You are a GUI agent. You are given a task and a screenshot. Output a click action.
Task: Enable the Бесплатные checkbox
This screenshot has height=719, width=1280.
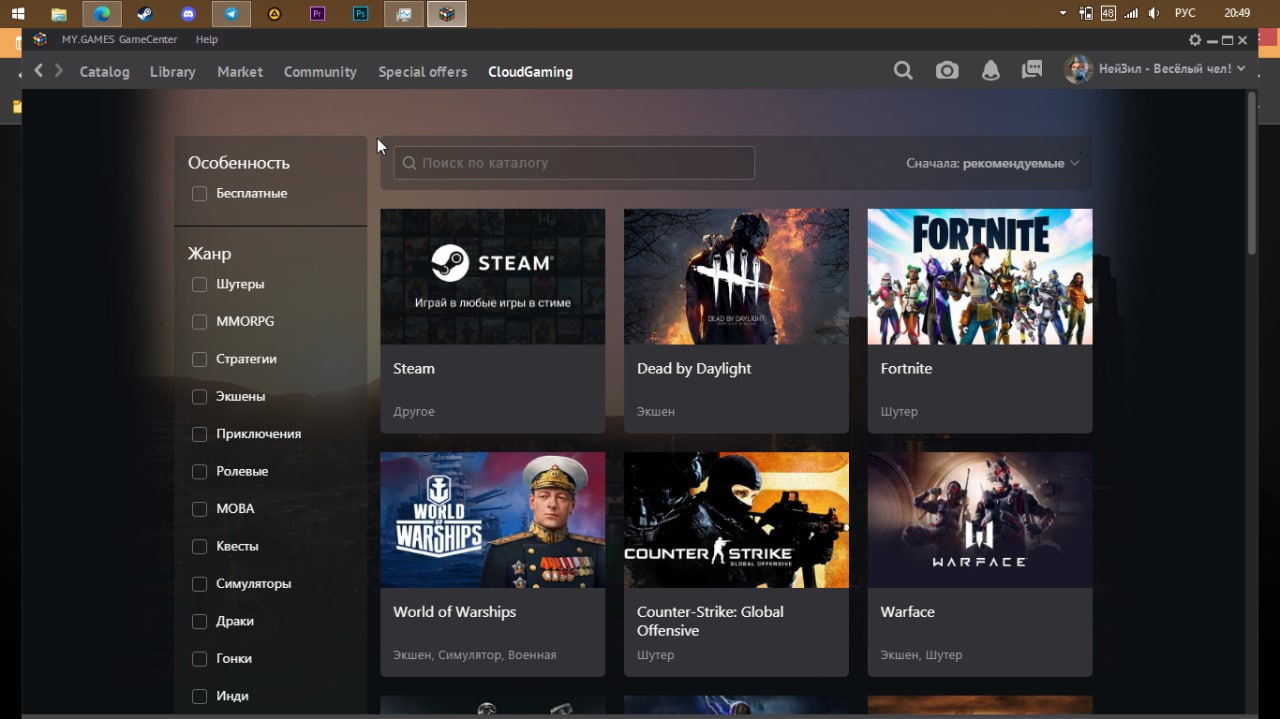click(x=199, y=193)
